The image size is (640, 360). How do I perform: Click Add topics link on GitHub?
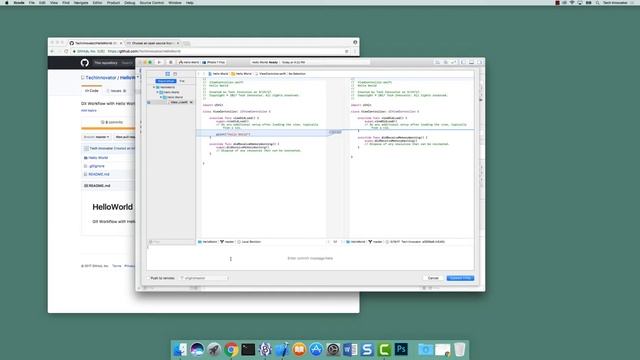89,111
